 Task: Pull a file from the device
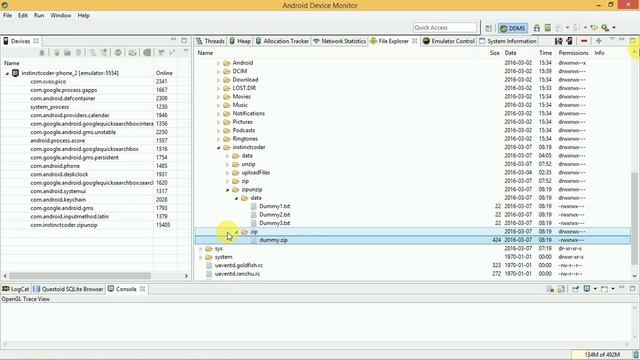[x=558, y=41]
